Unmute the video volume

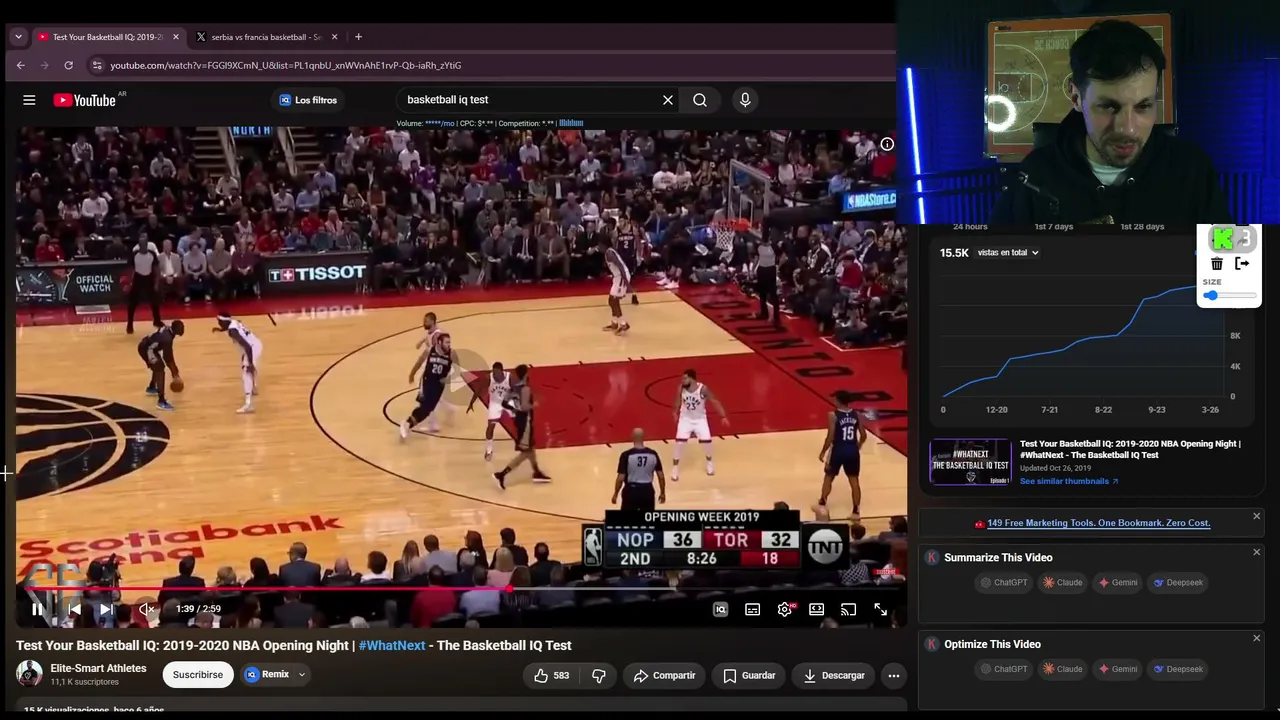click(146, 609)
